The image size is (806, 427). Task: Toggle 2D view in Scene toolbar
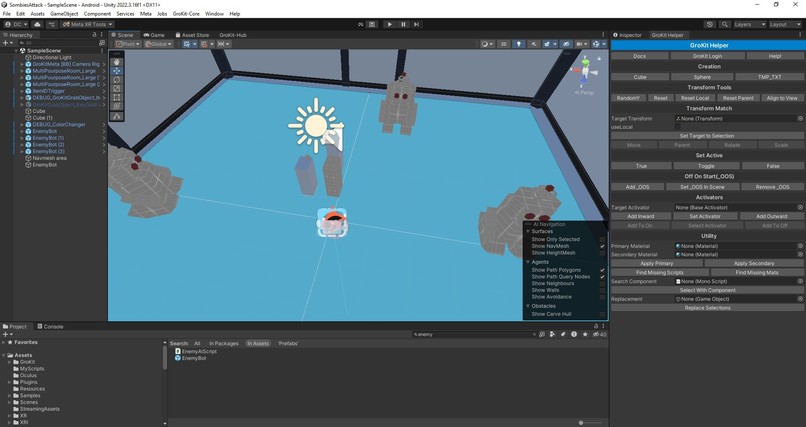tap(504, 44)
